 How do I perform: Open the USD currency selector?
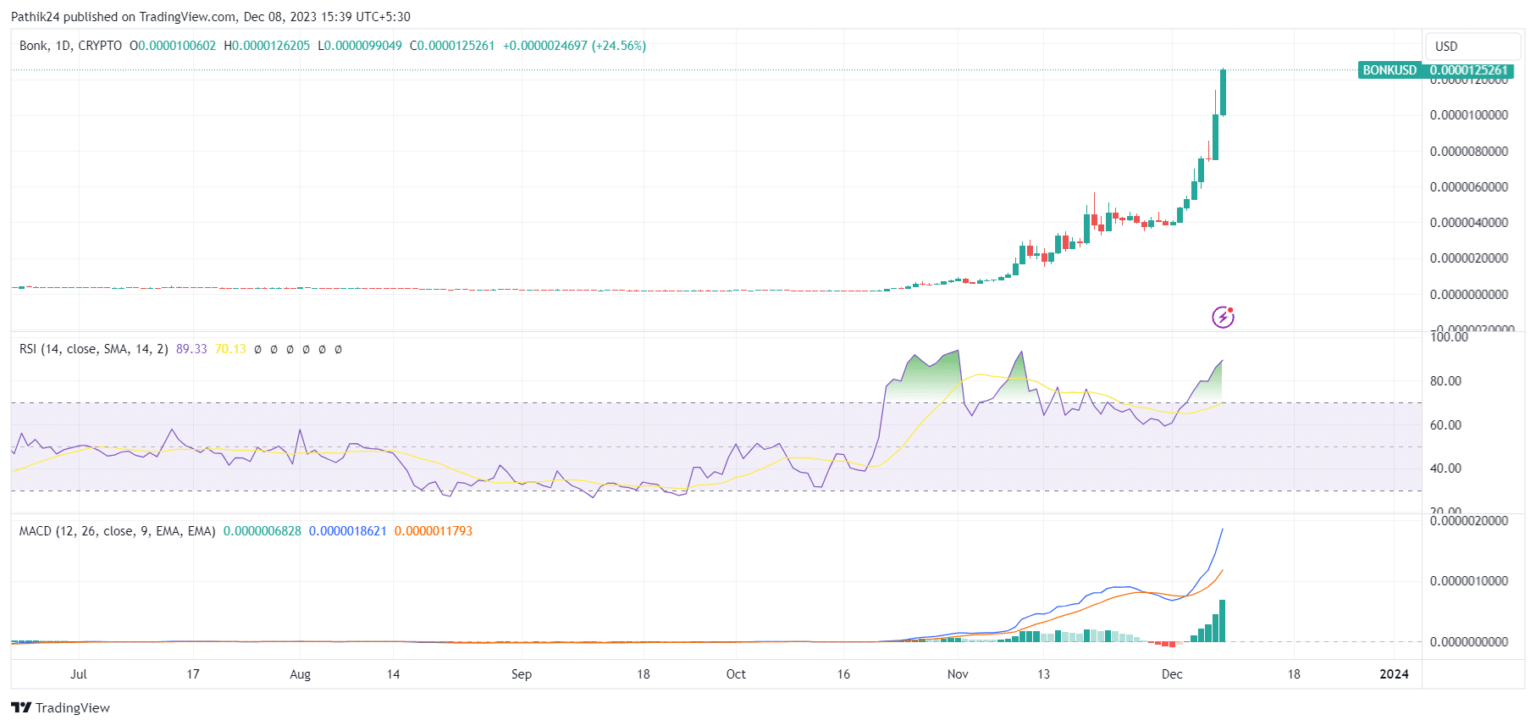(1472, 45)
